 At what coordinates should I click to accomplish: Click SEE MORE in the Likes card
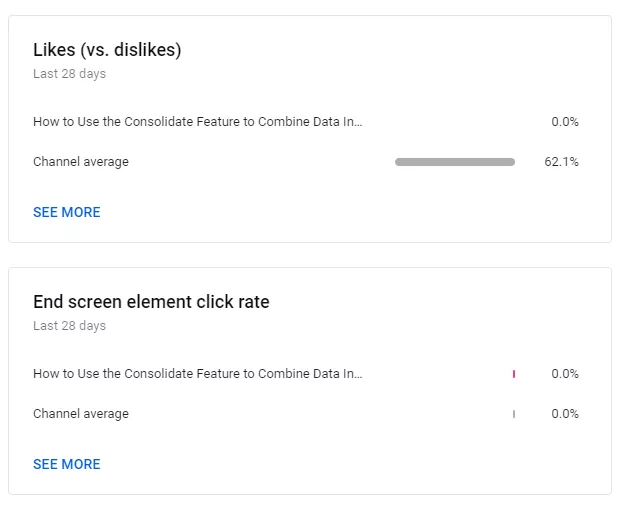tap(67, 212)
